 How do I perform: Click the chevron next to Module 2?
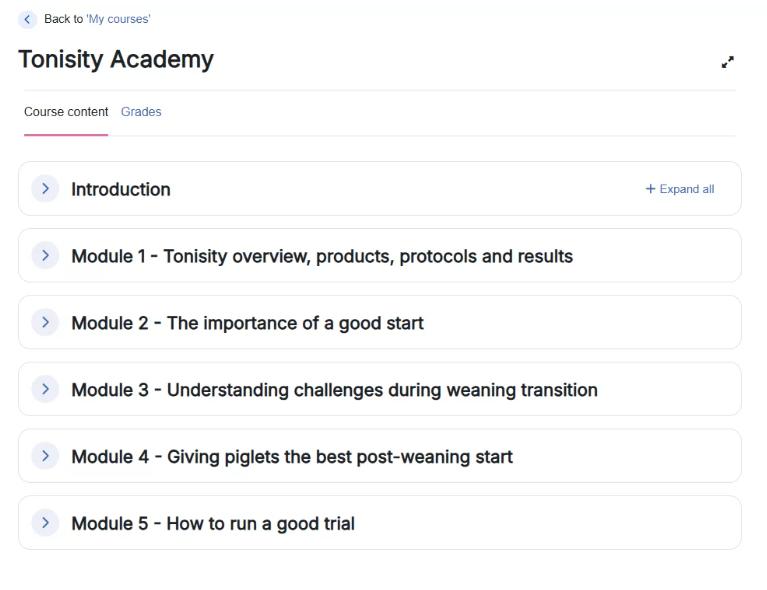tap(45, 322)
